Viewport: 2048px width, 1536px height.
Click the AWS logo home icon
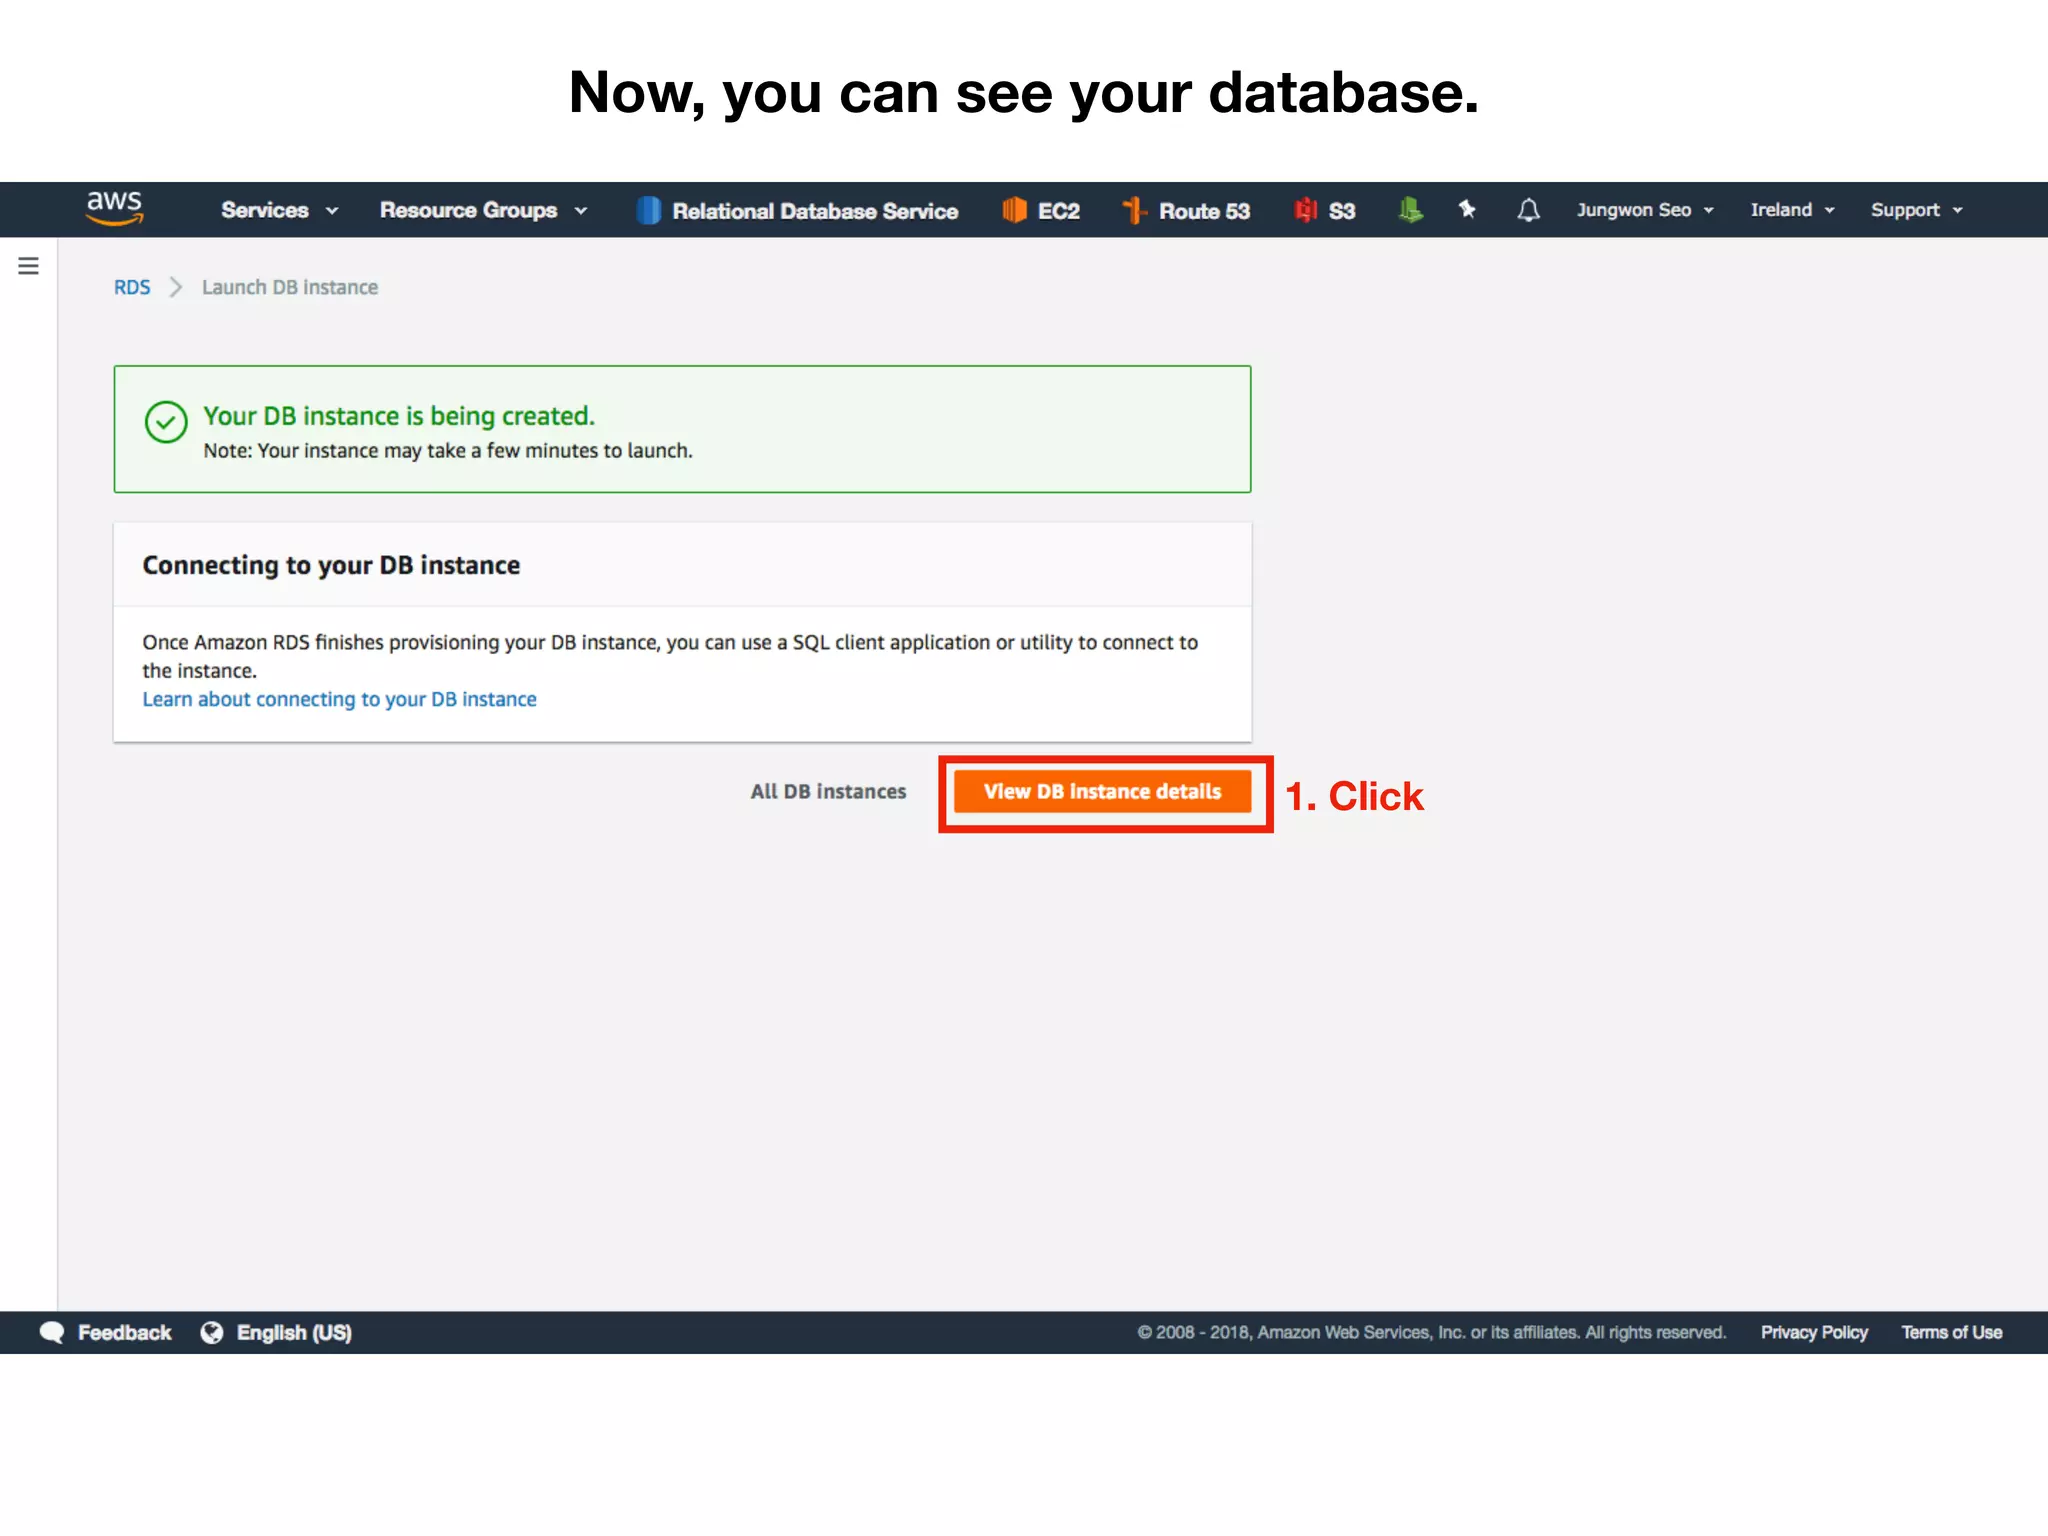point(114,208)
